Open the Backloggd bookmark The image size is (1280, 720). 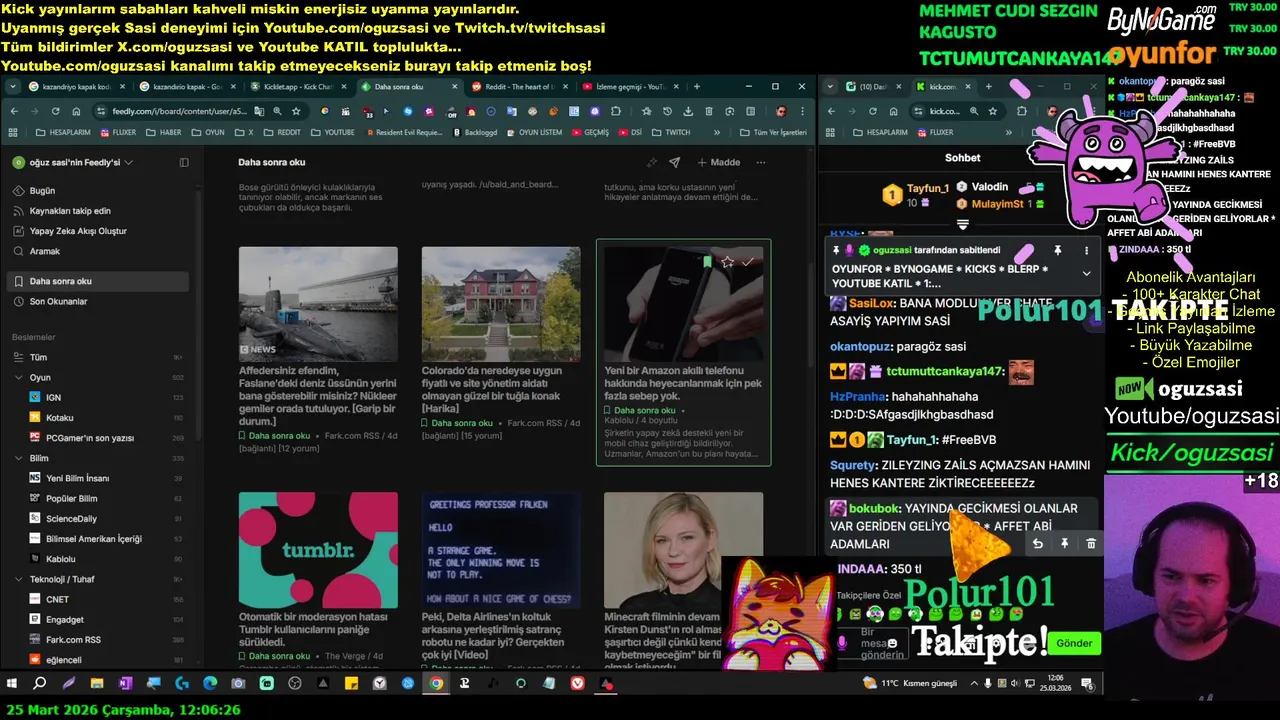click(474, 132)
